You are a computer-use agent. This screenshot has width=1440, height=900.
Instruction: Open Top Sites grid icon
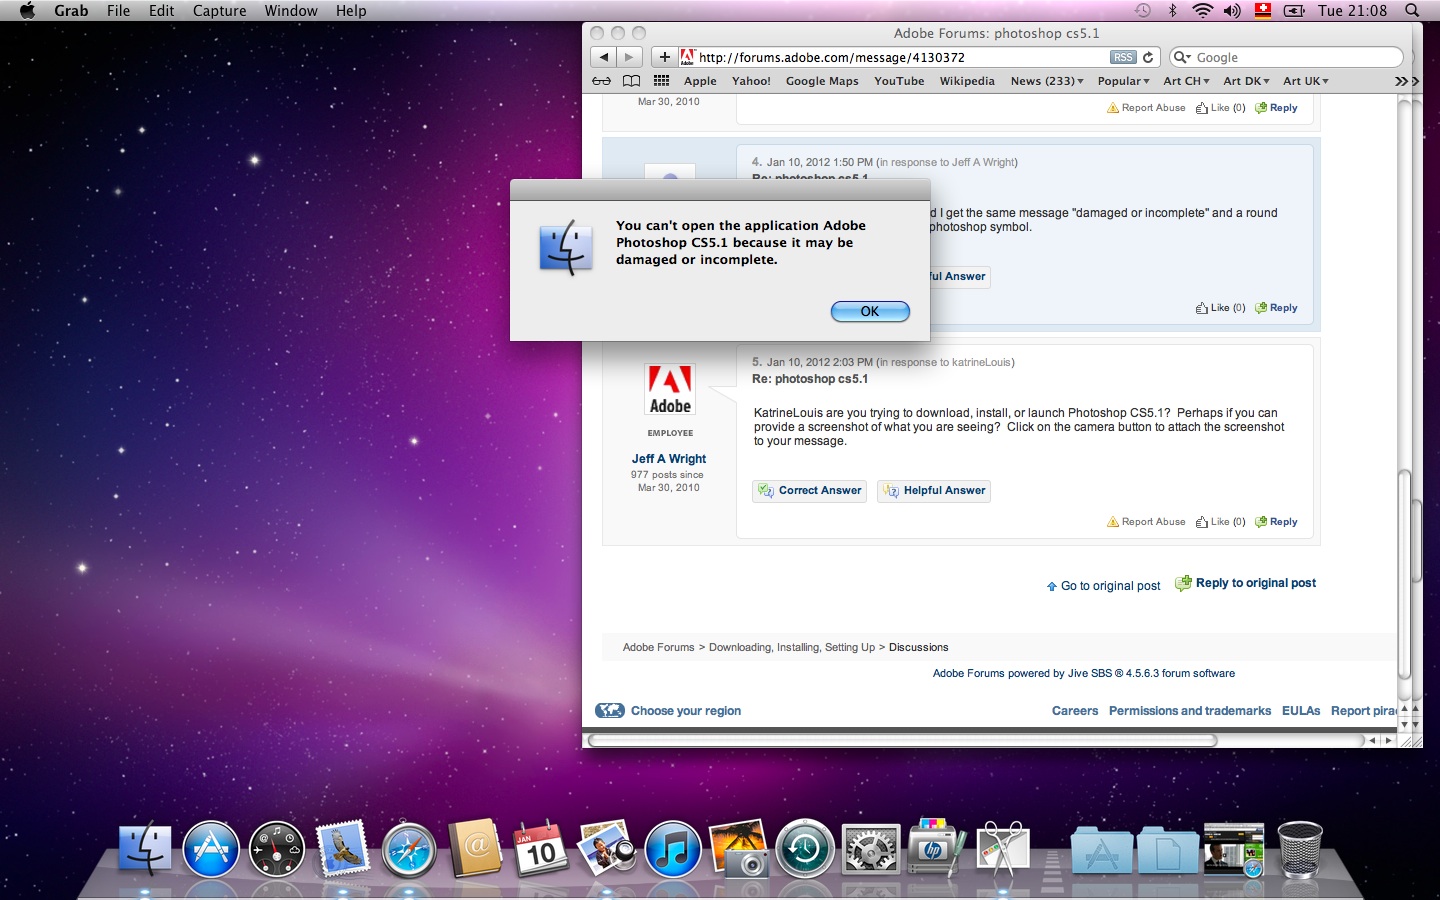661,81
